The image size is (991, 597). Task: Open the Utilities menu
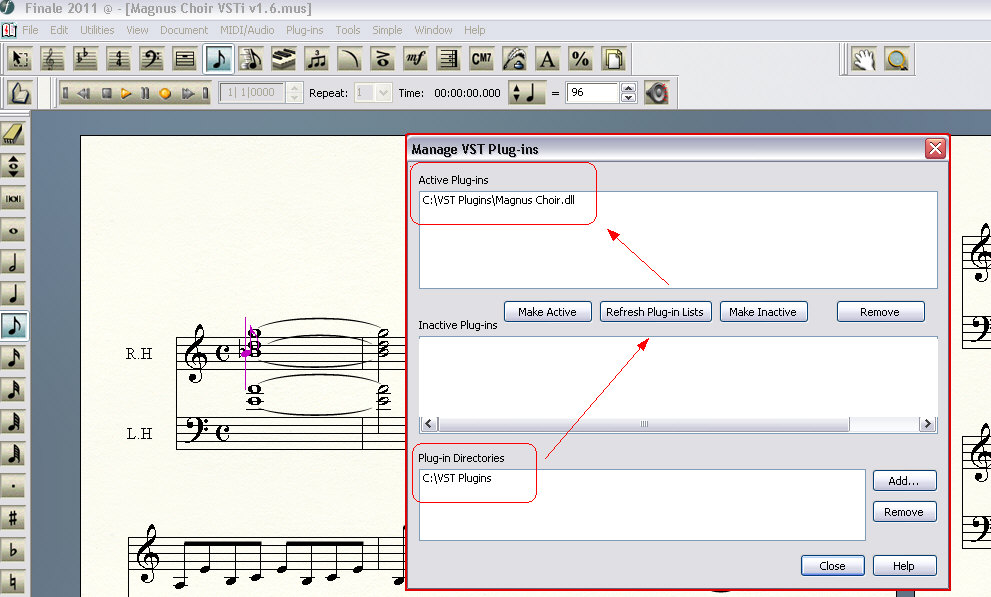(97, 30)
